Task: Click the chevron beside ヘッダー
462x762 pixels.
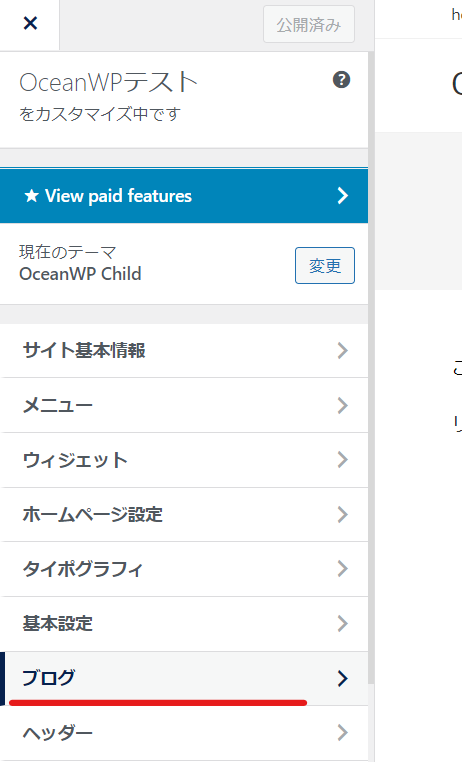Action: click(x=343, y=733)
